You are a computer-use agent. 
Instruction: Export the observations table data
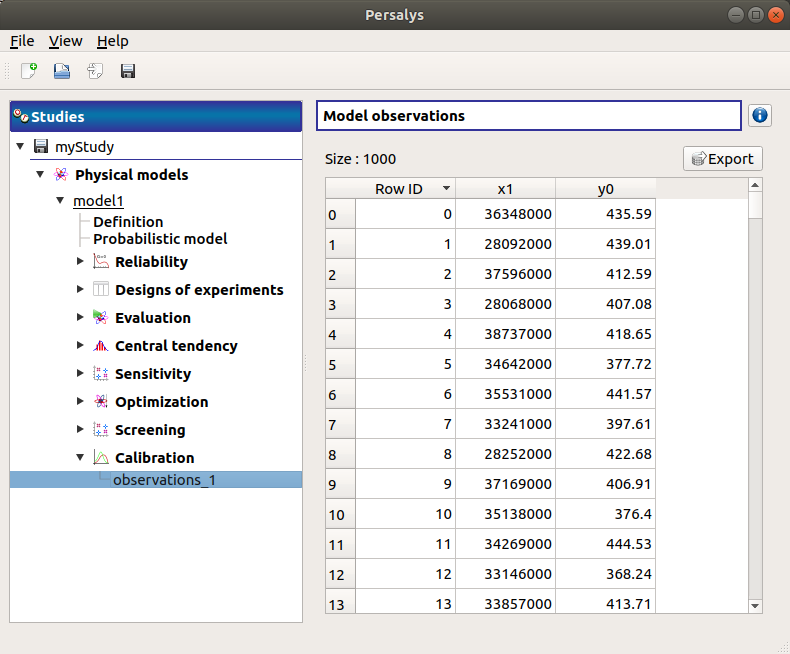coord(722,159)
